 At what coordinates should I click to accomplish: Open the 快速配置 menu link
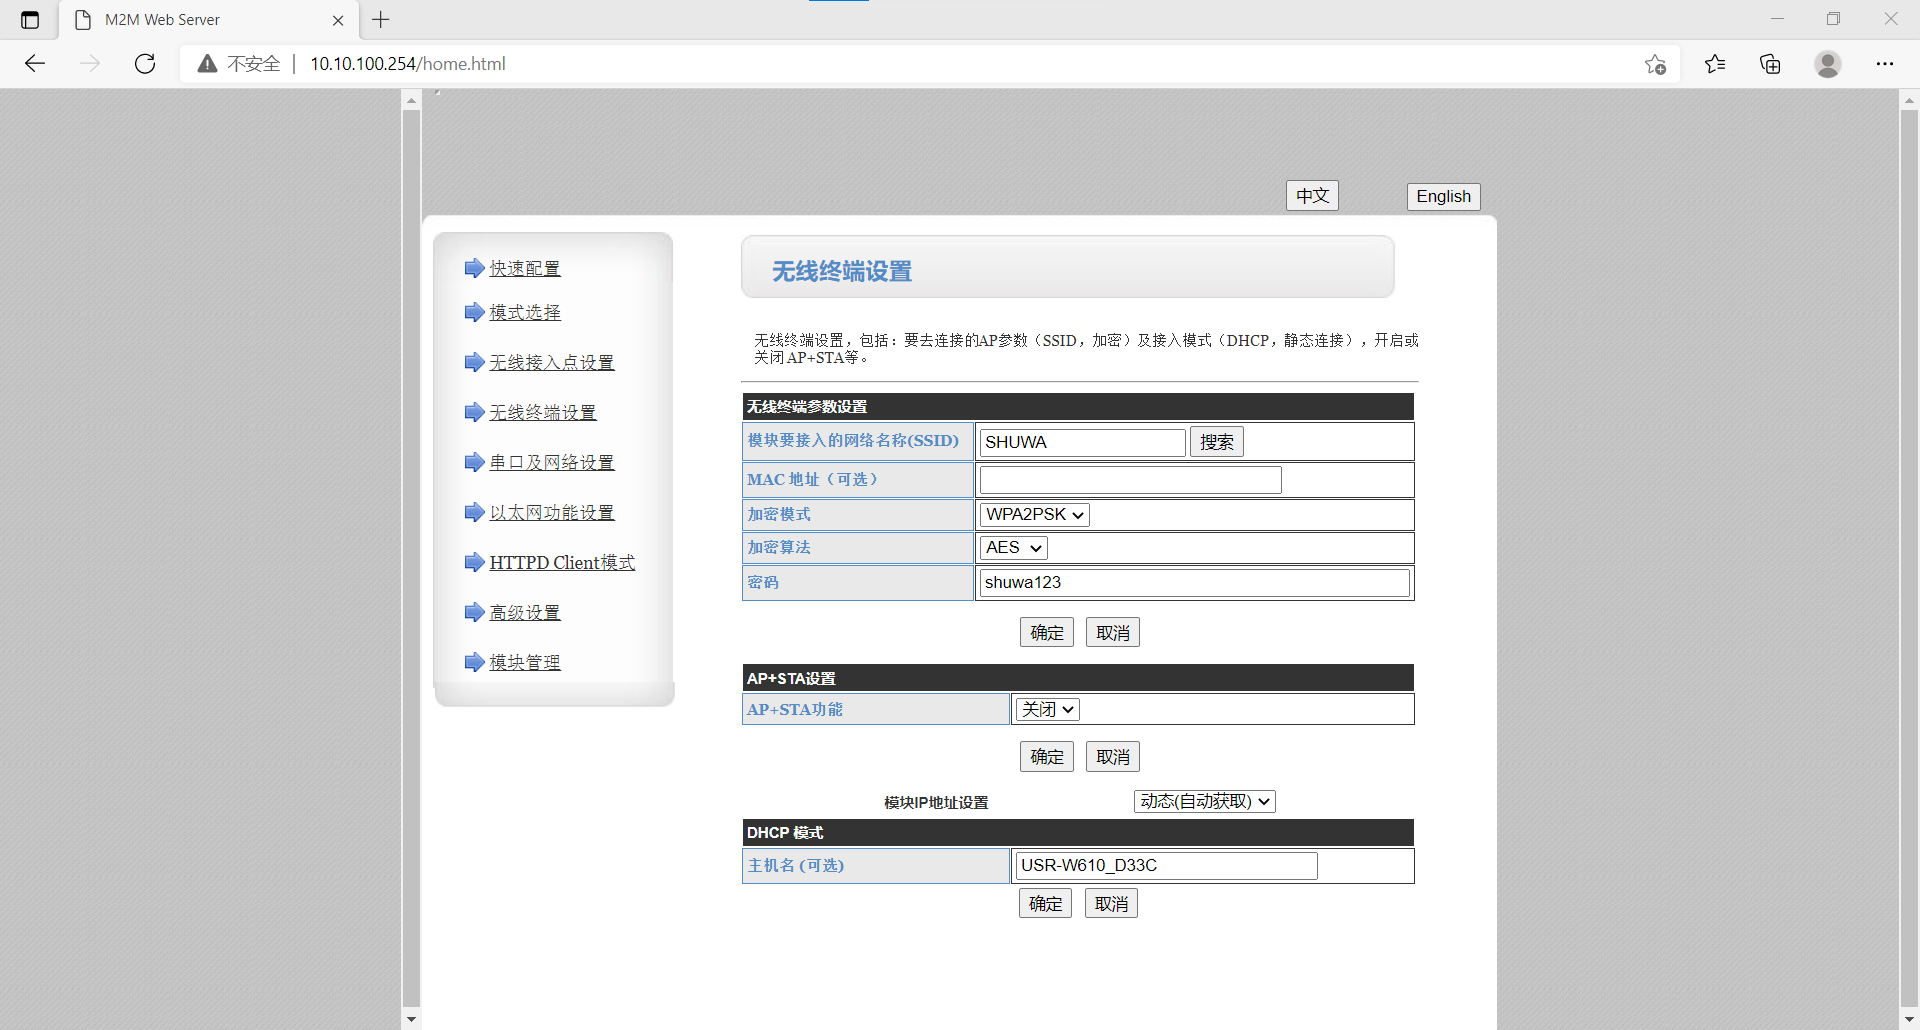(x=524, y=268)
